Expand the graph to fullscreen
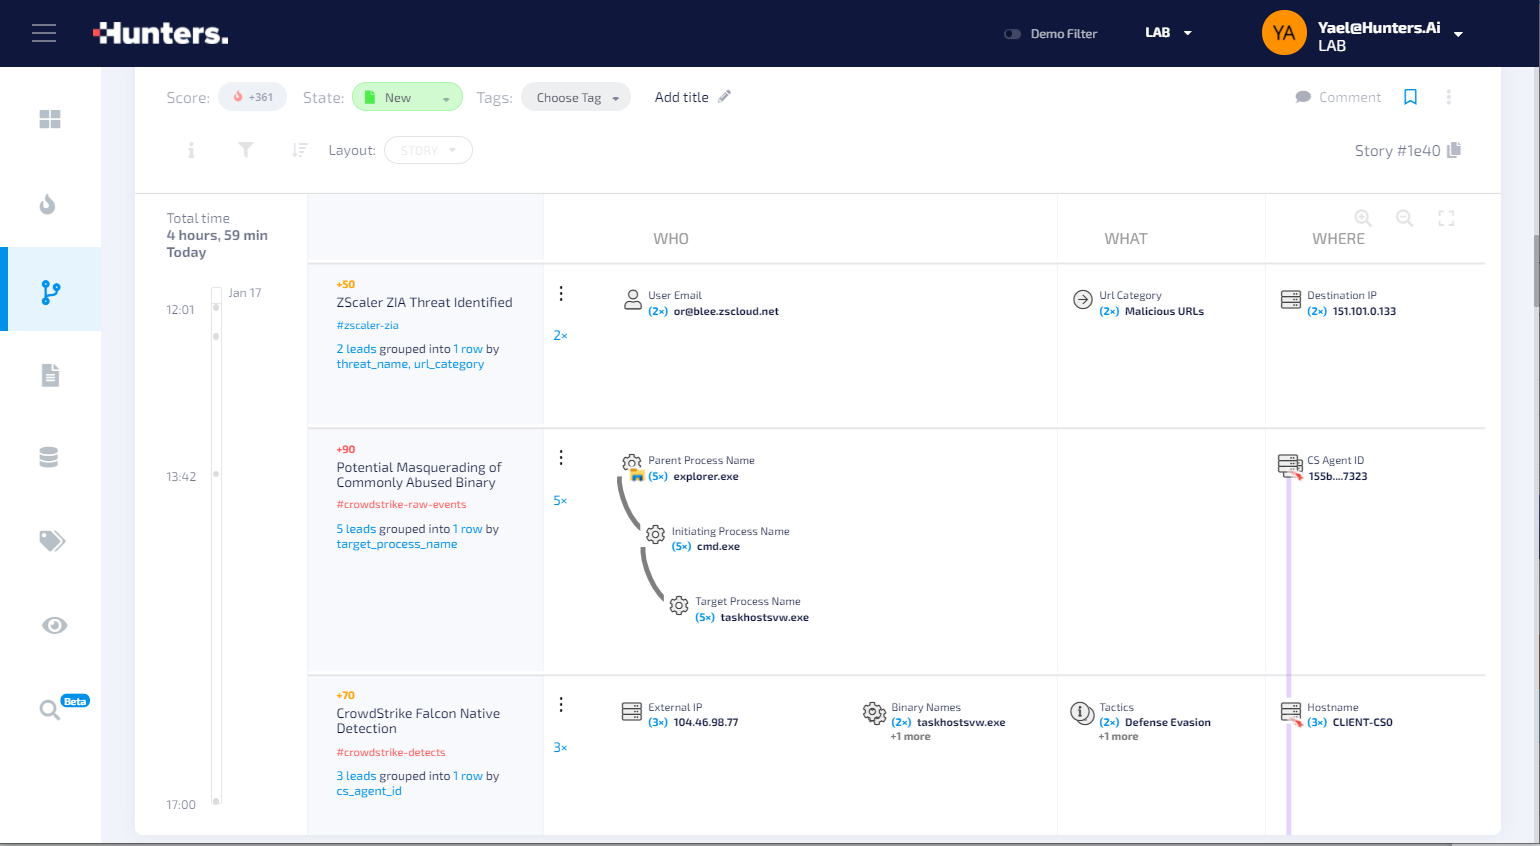The height and width of the screenshot is (846, 1540). 1446,218
